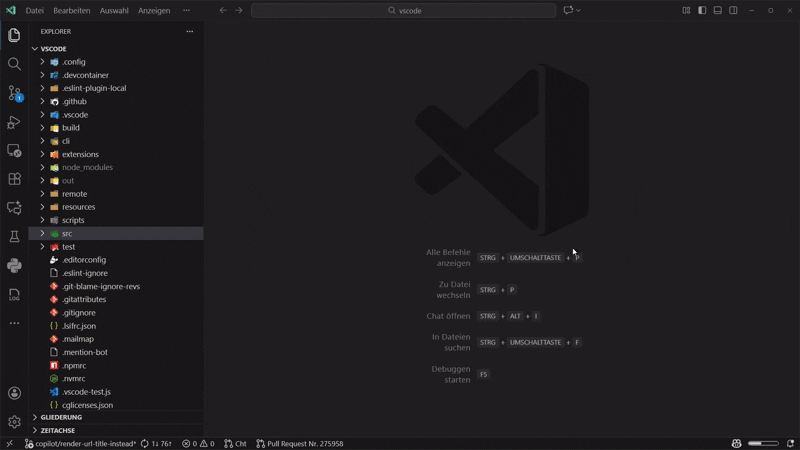The width and height of the screenshot is (800, 450).
Task: Click the Cht status bar item
Action: click(235, 443)
